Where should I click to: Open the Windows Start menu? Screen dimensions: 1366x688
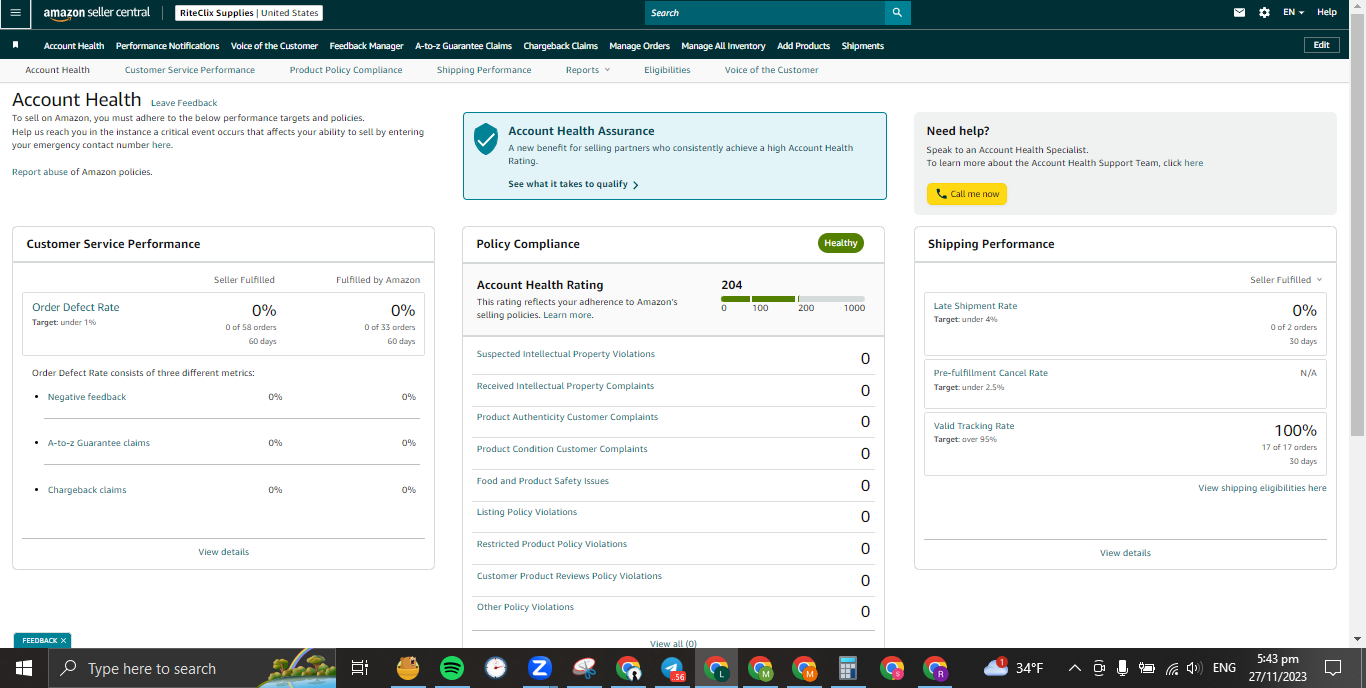[x=24, y=668]
